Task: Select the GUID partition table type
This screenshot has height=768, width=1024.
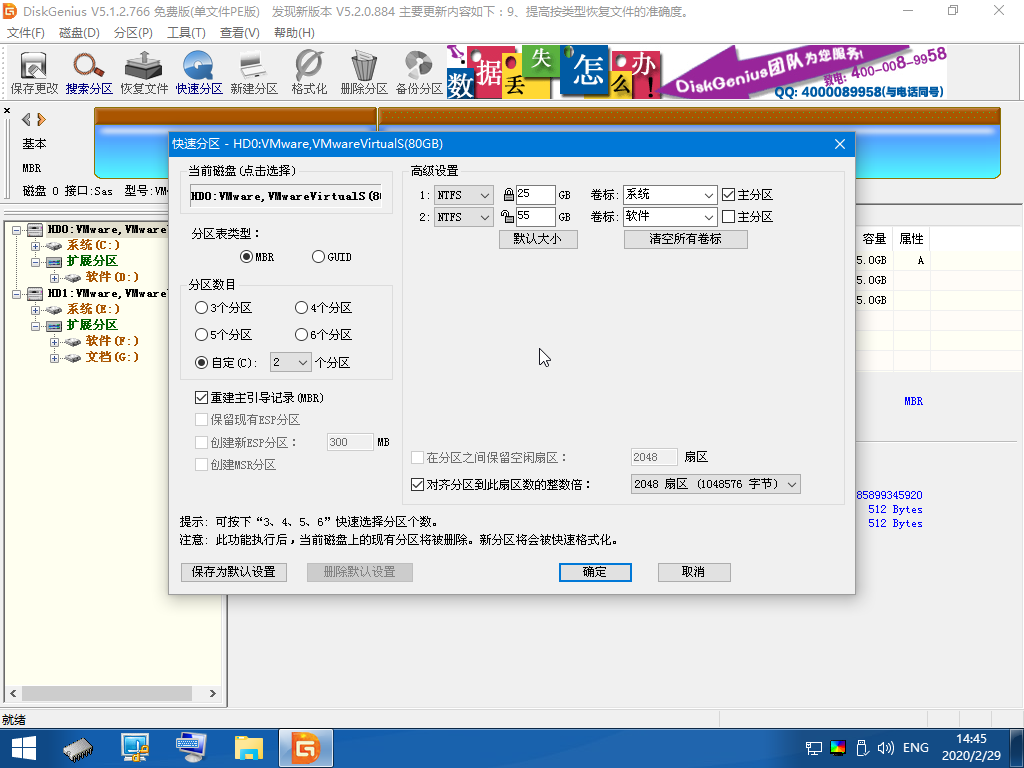Action: pos(318,257)
